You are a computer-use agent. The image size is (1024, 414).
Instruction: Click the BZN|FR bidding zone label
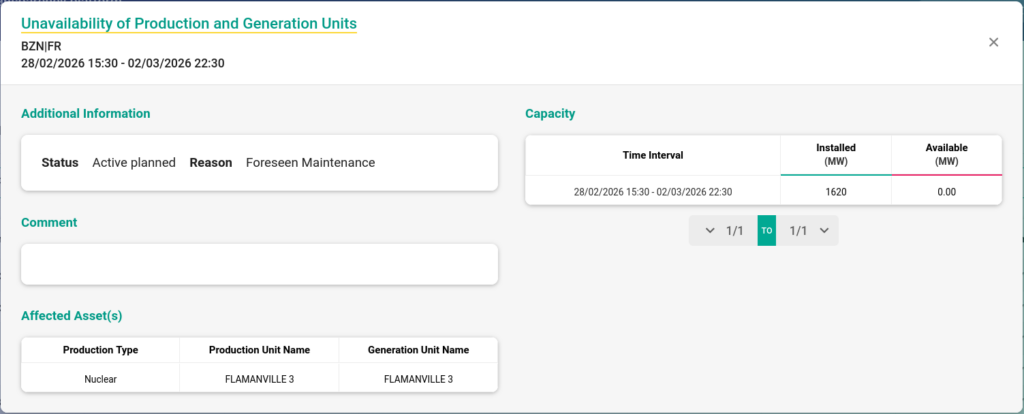(41, 46)
